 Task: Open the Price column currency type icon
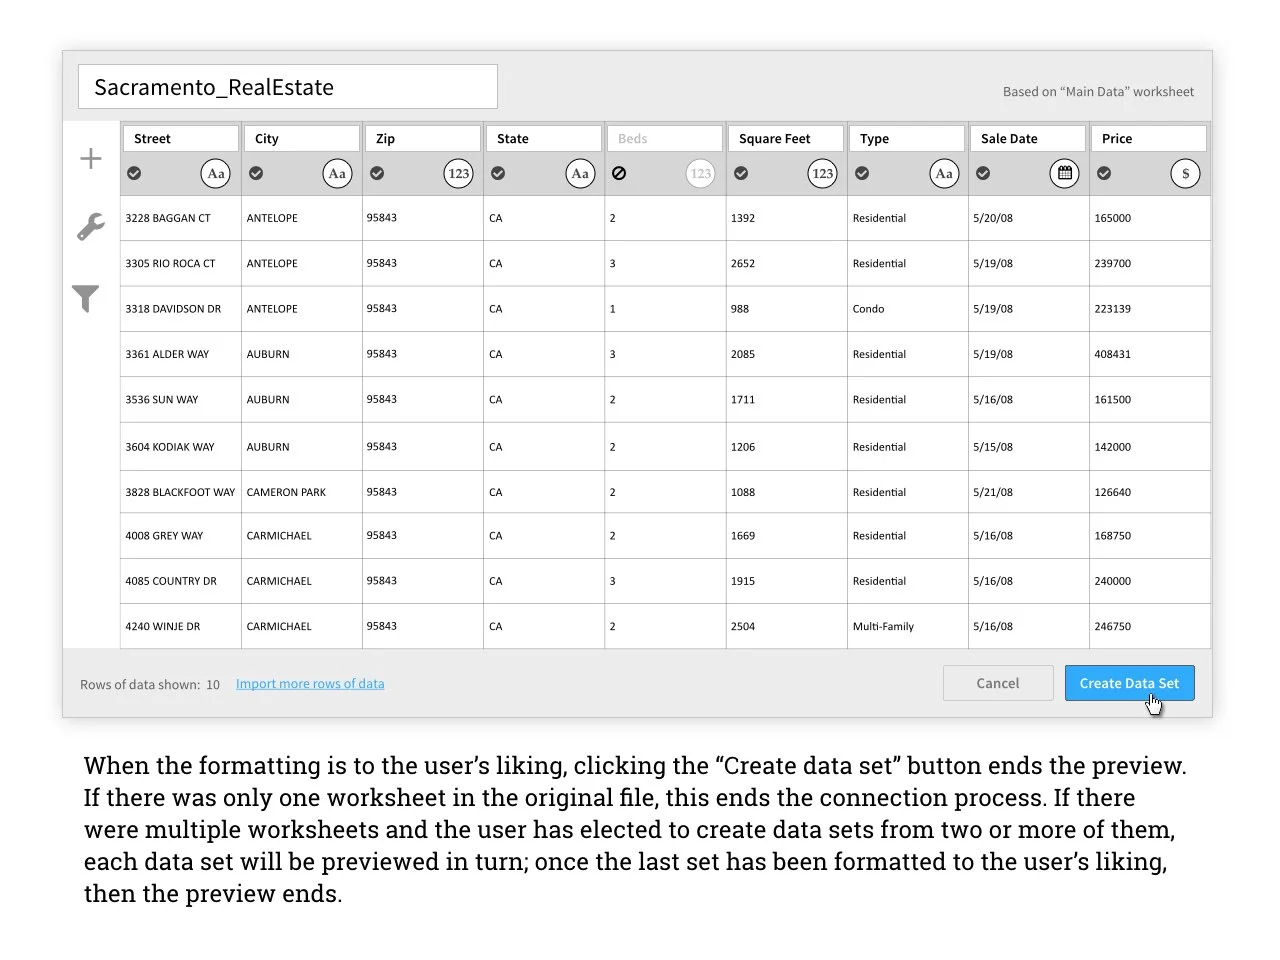click(1186, 174)
